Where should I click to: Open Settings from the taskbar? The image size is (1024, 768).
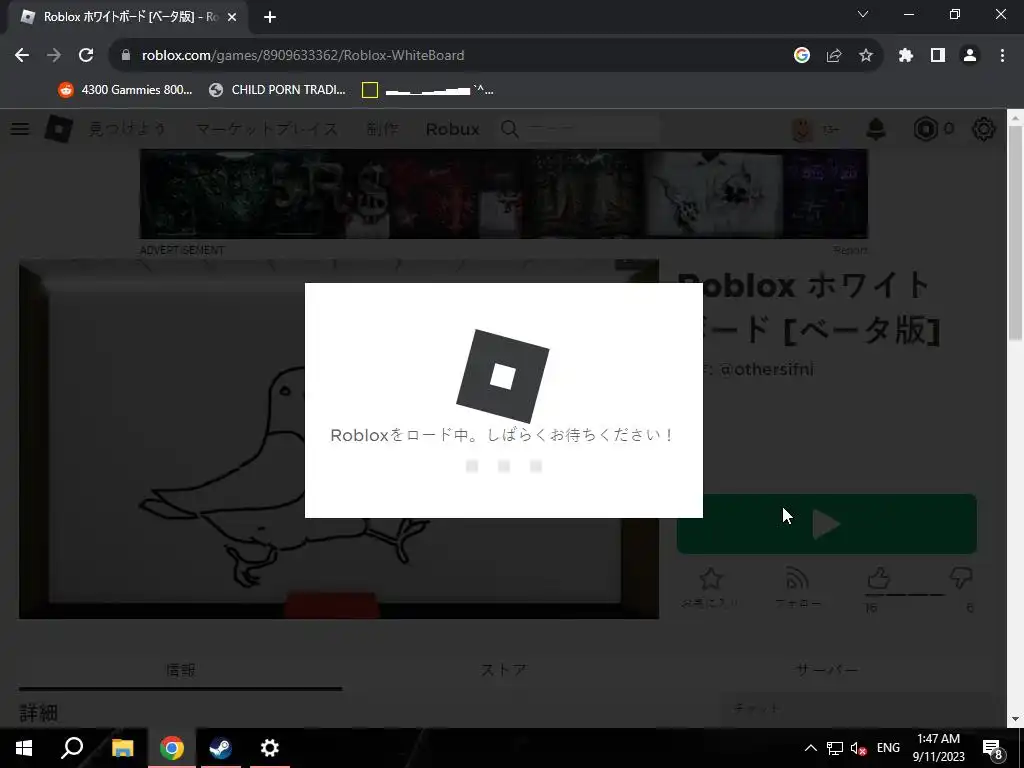pos(270,748)
